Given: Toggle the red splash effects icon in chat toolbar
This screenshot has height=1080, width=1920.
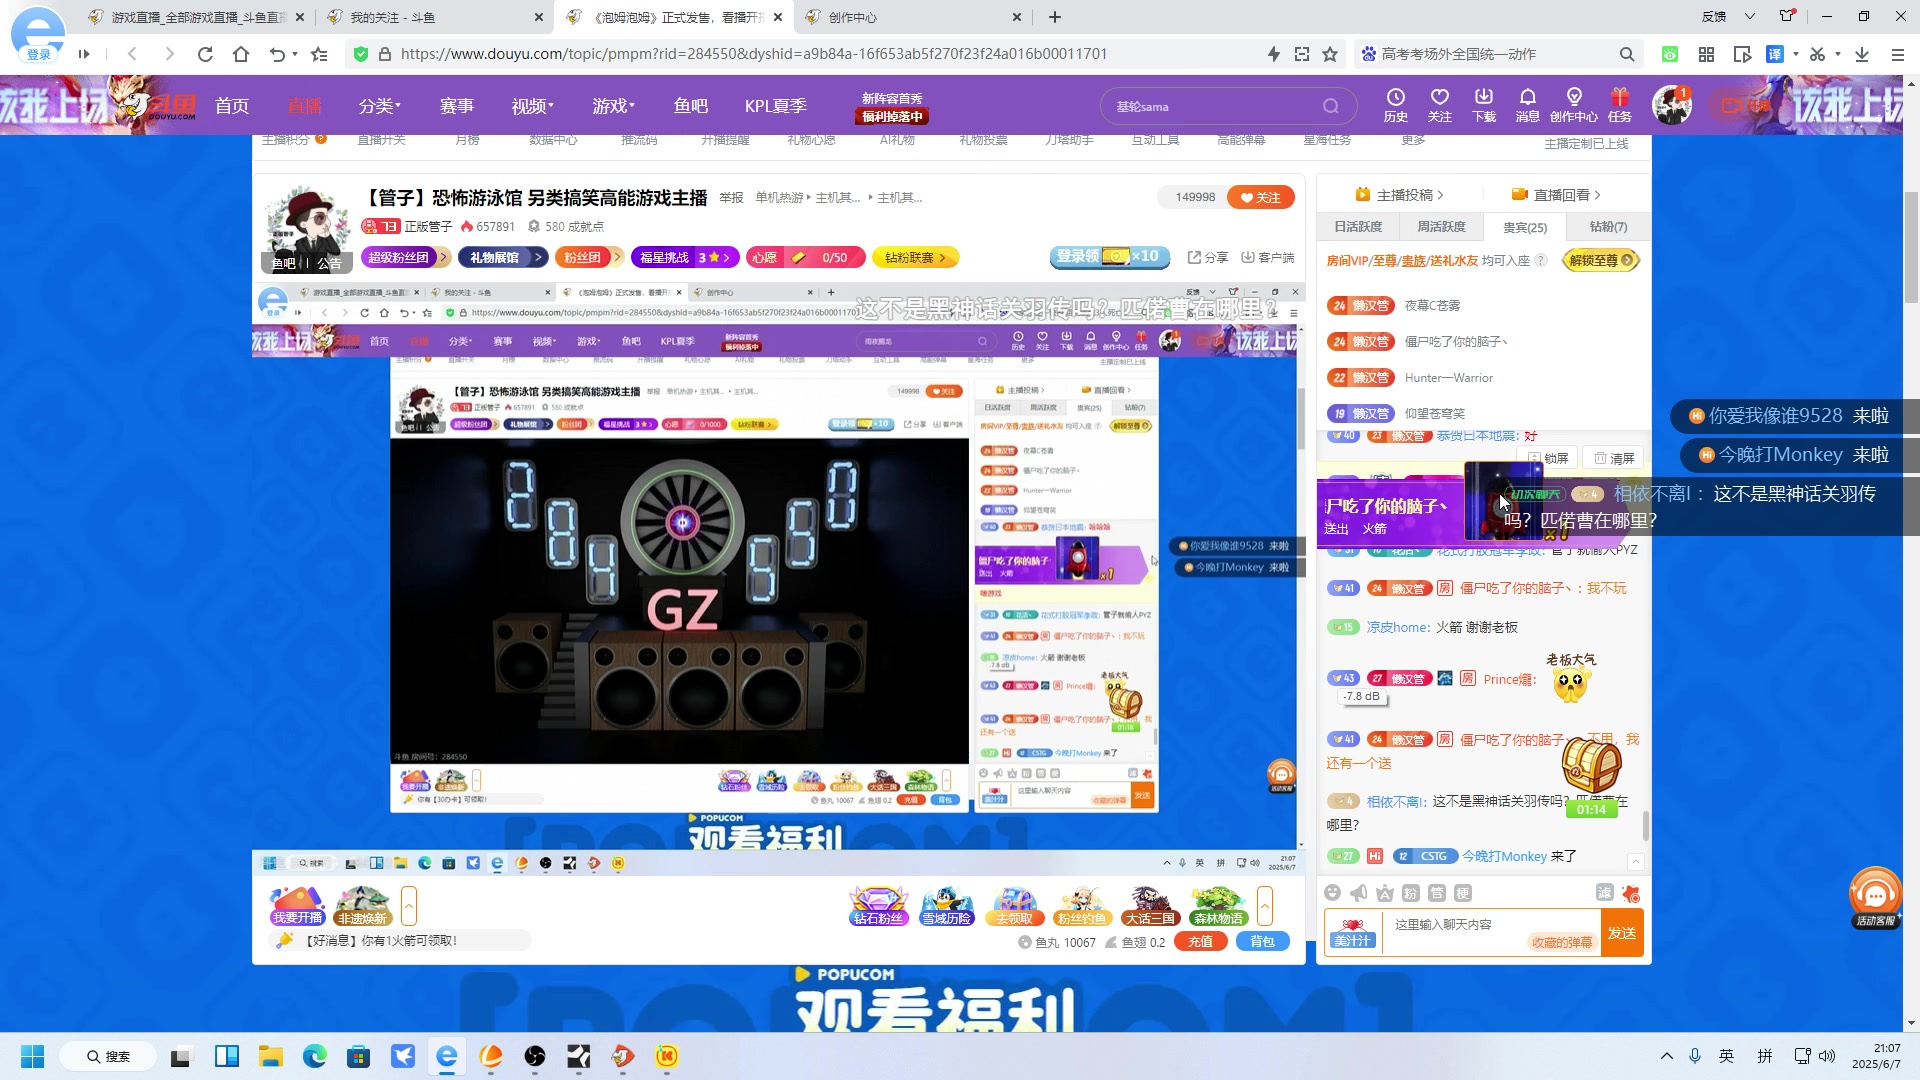Looking at the screenshot, I should [1631, 893].
